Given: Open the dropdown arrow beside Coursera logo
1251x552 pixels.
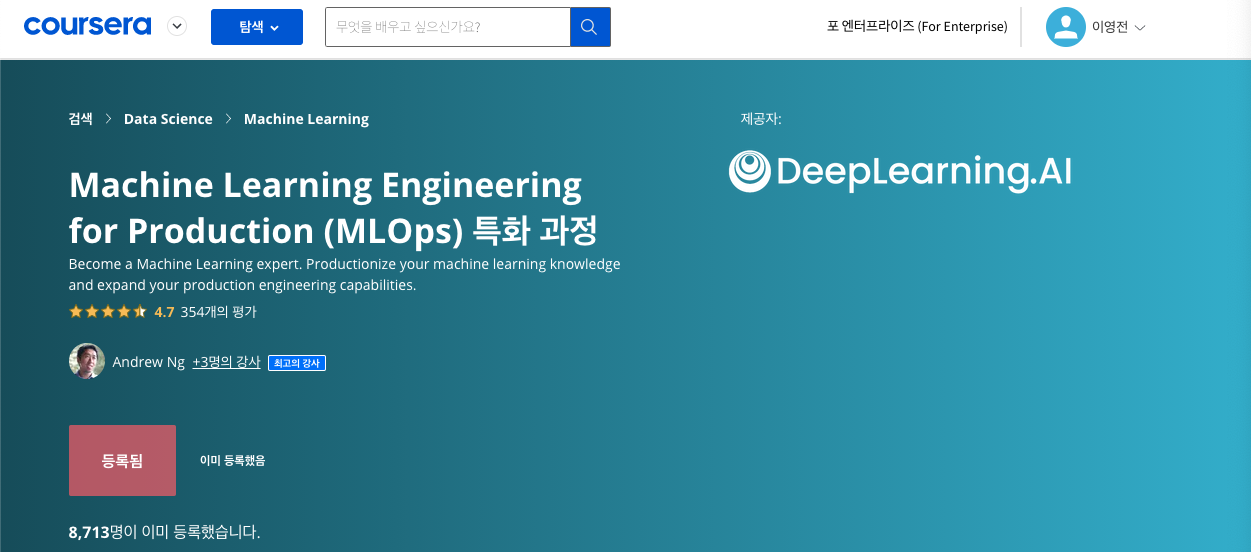Looking at the screenshot, I should point(177,27).
